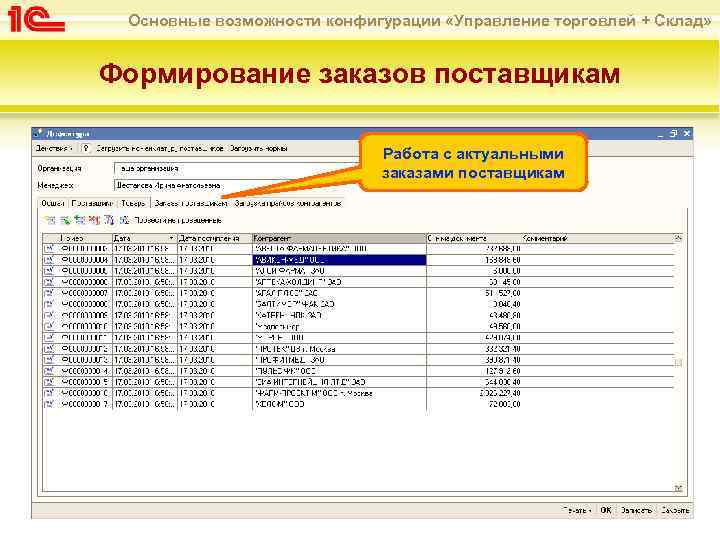The image size is (720, 540).
Task: Click the Закрыть button
Action: click(x=675, y=510)
